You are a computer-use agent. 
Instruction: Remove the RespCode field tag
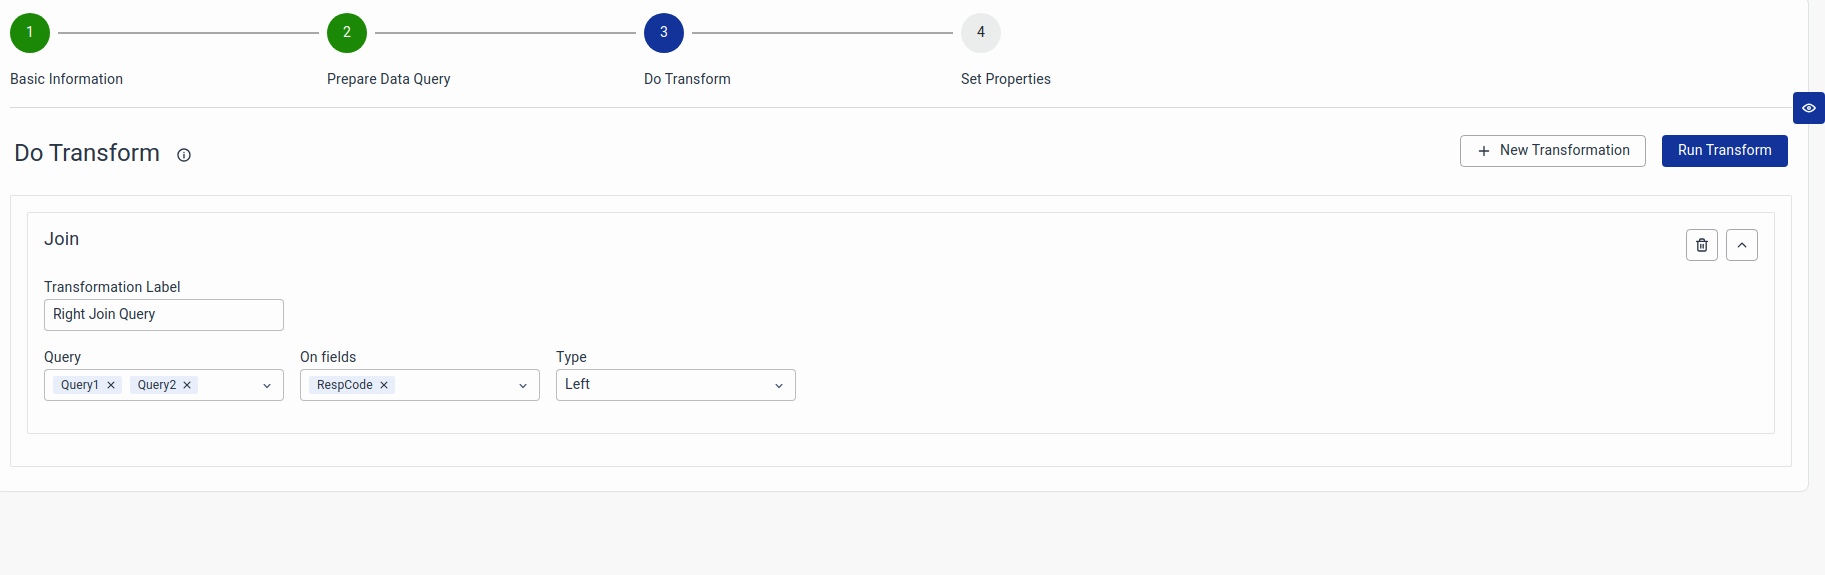tap(384, 385)
